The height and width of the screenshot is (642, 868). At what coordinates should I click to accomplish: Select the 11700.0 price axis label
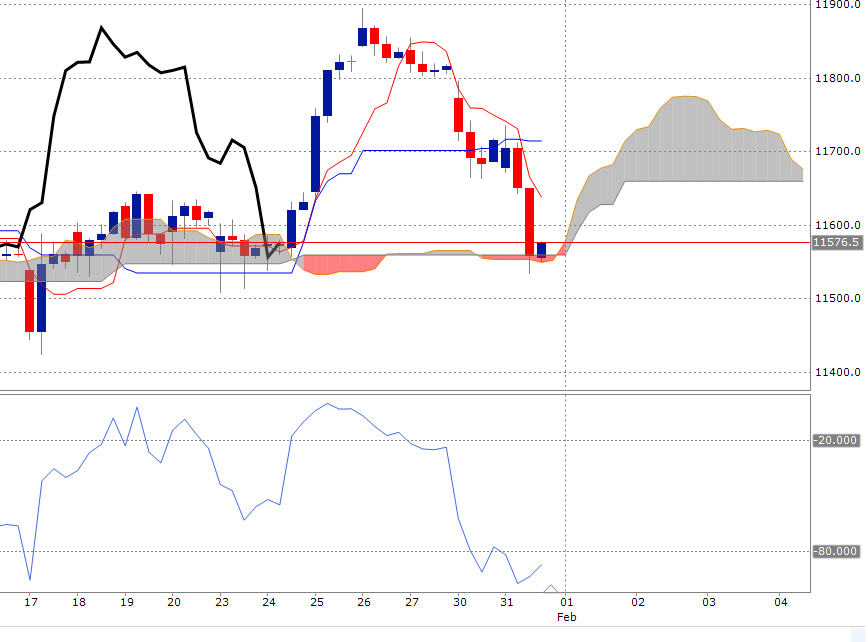point(838,151)
